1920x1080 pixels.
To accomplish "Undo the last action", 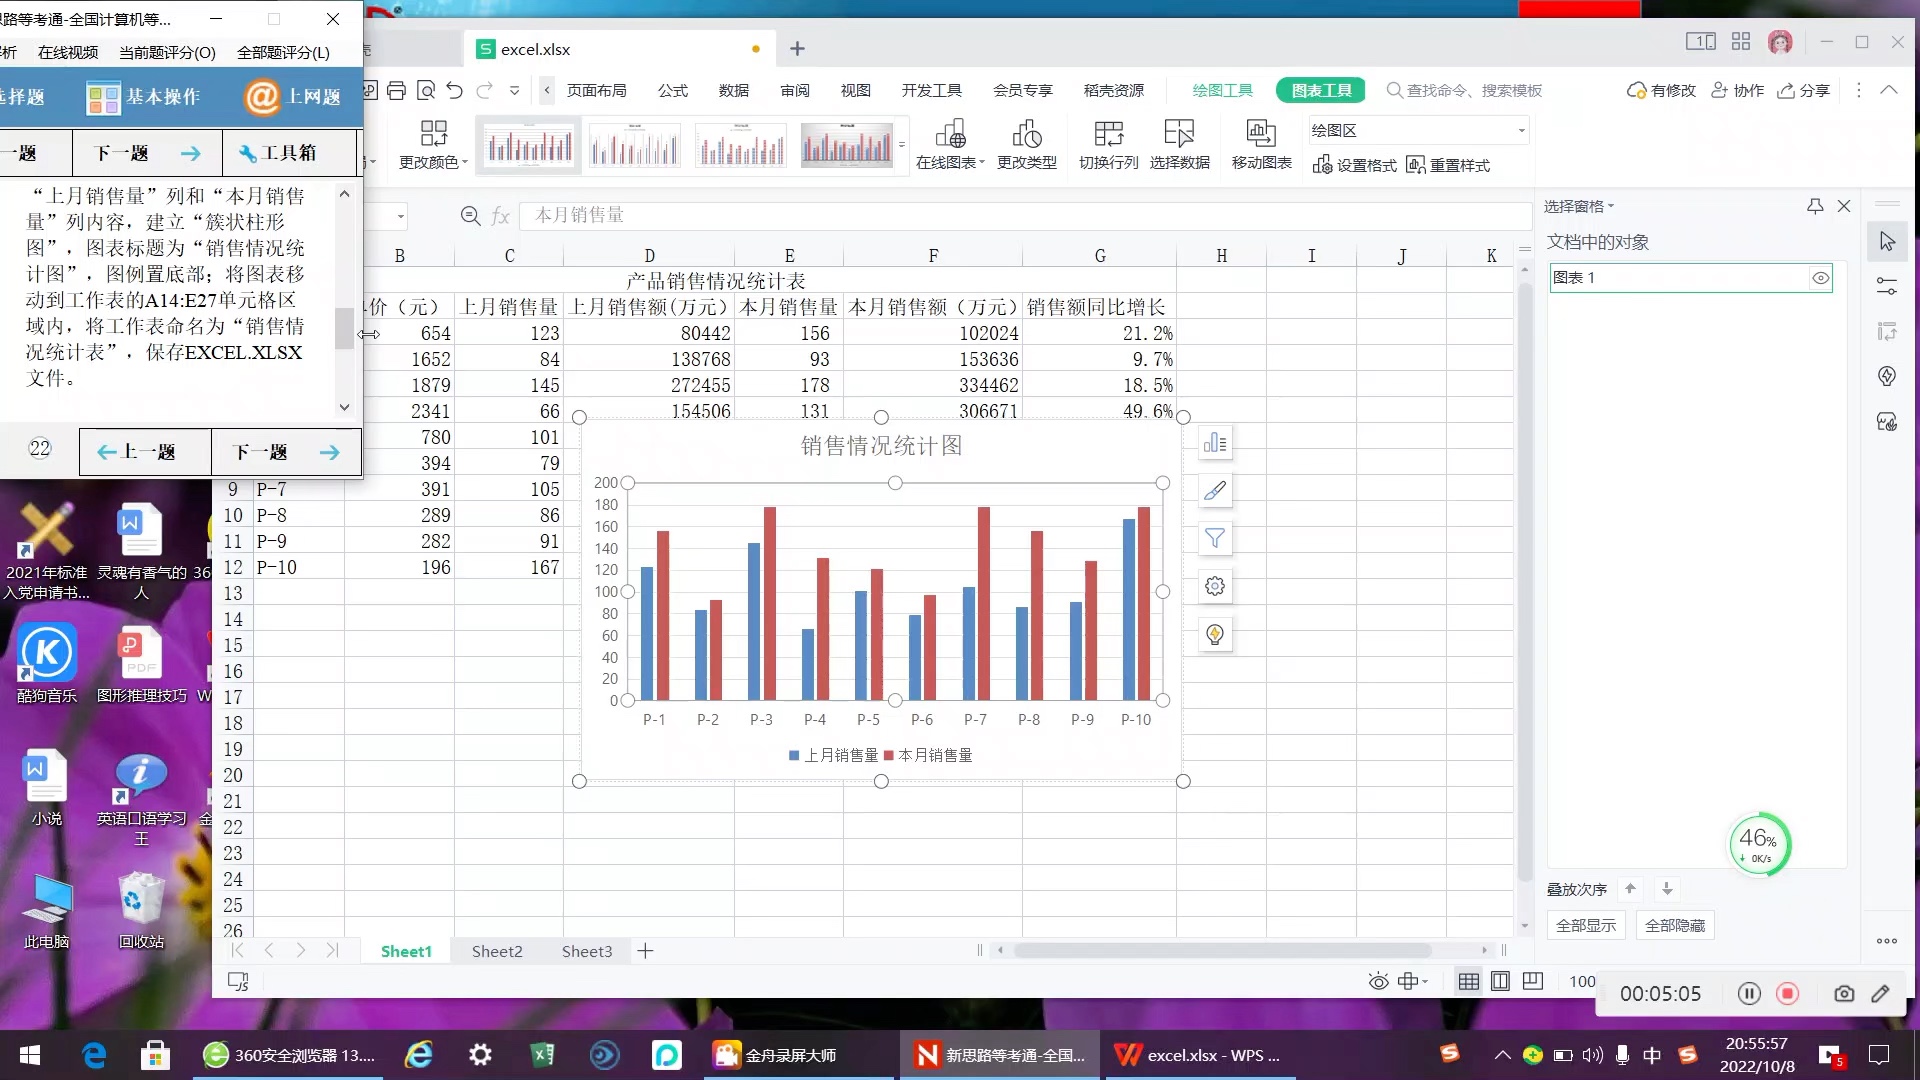I will 454,91.
